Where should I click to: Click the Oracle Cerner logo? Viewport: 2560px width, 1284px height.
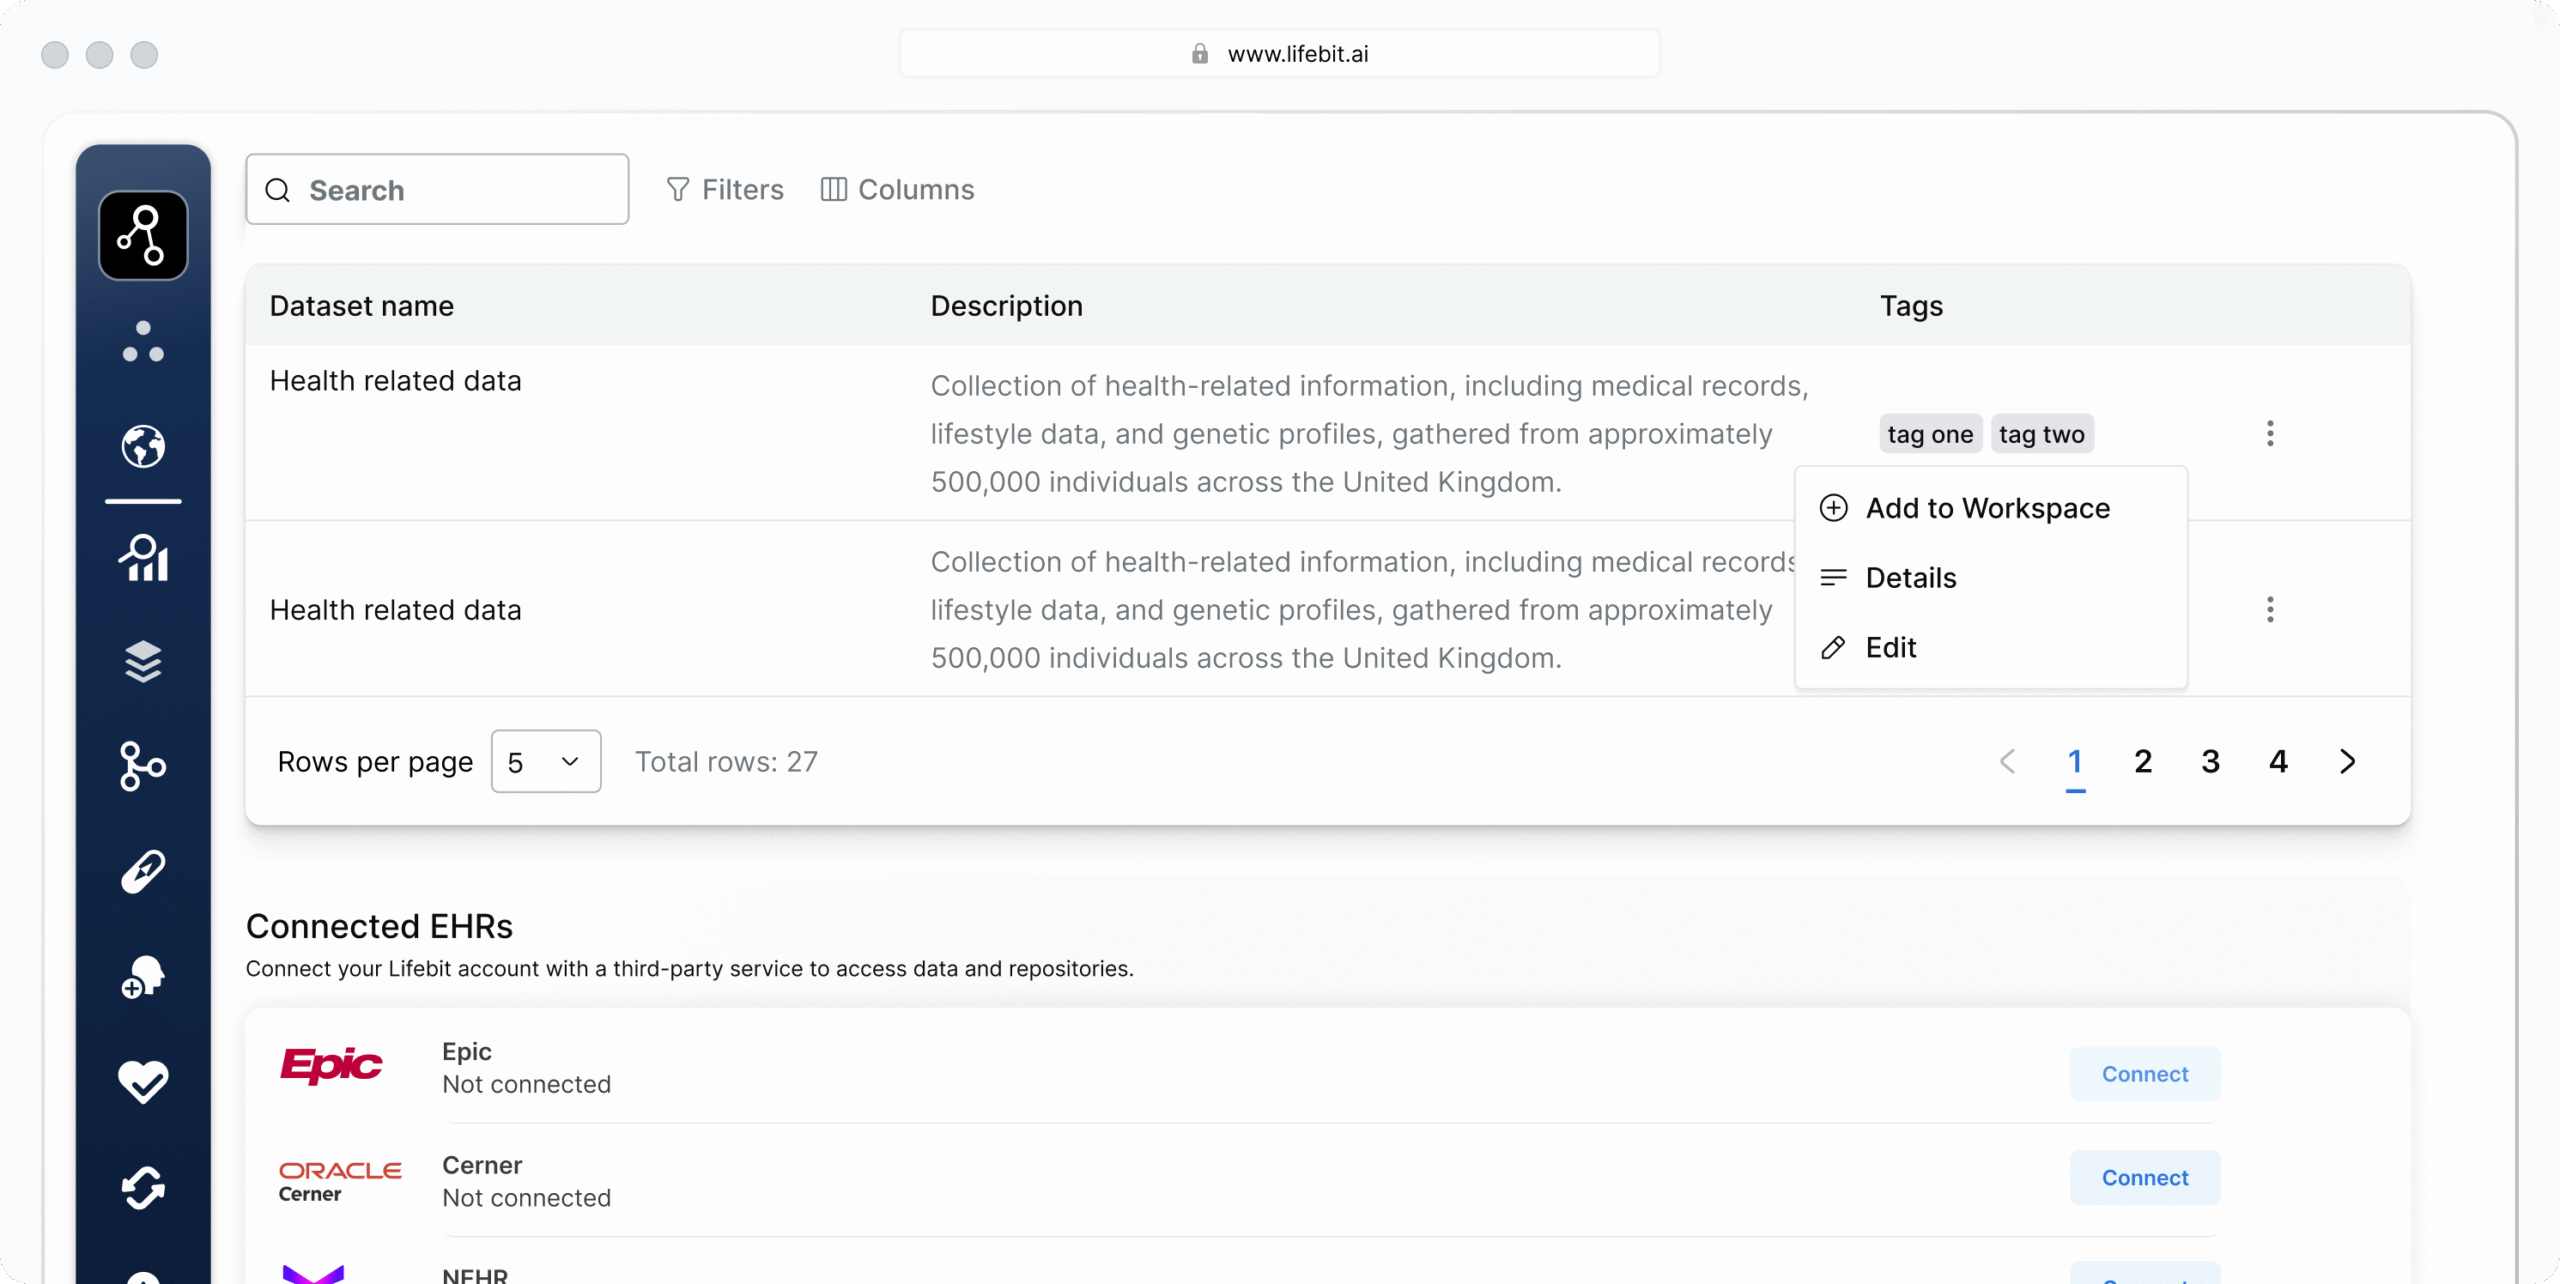pos(340,1181)
